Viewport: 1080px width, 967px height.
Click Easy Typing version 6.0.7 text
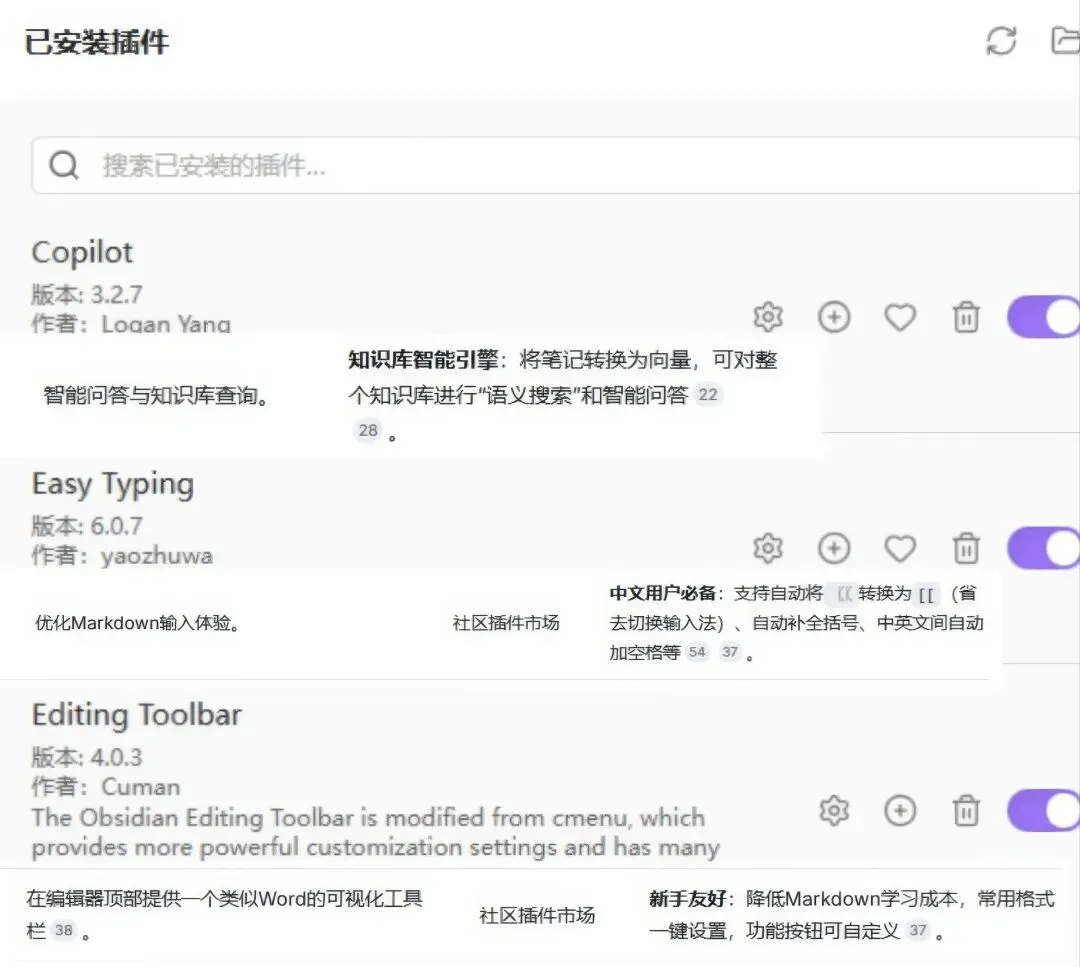[87, 526]
